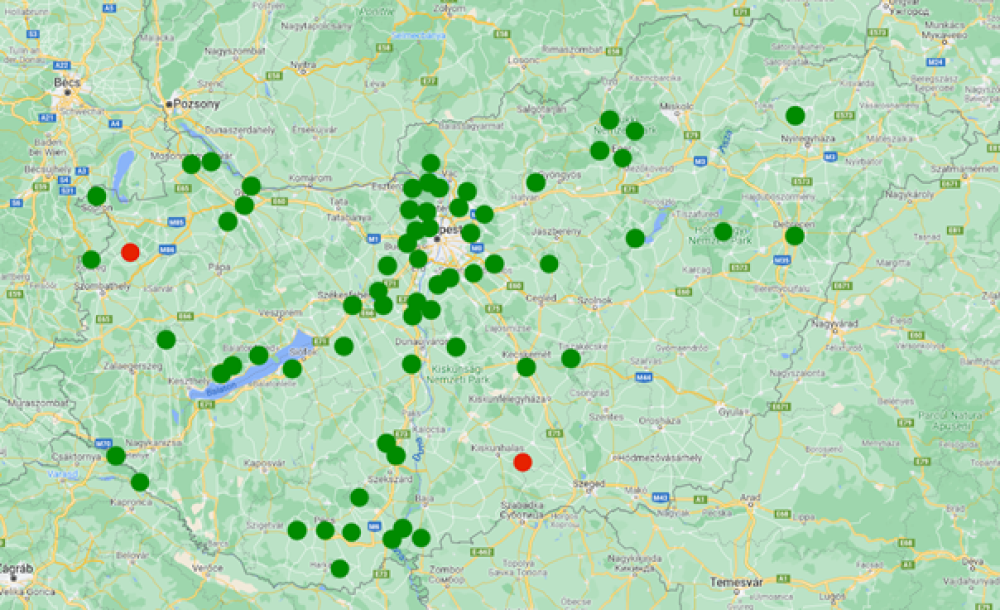Select the Orosháza town label
The width and height of the screenshot is (1000, 610).
click(x=659, y=420)
